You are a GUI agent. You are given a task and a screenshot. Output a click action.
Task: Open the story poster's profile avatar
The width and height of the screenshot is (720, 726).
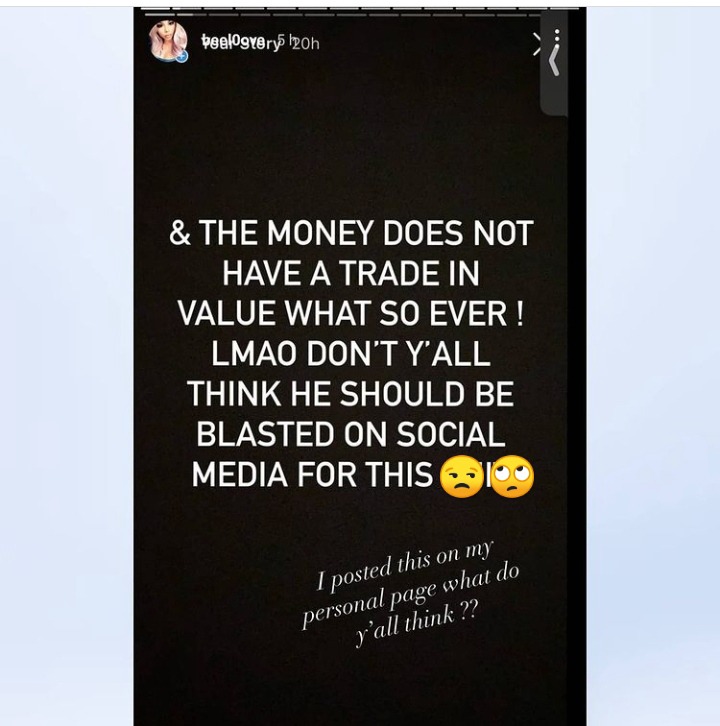pos(167,41)
